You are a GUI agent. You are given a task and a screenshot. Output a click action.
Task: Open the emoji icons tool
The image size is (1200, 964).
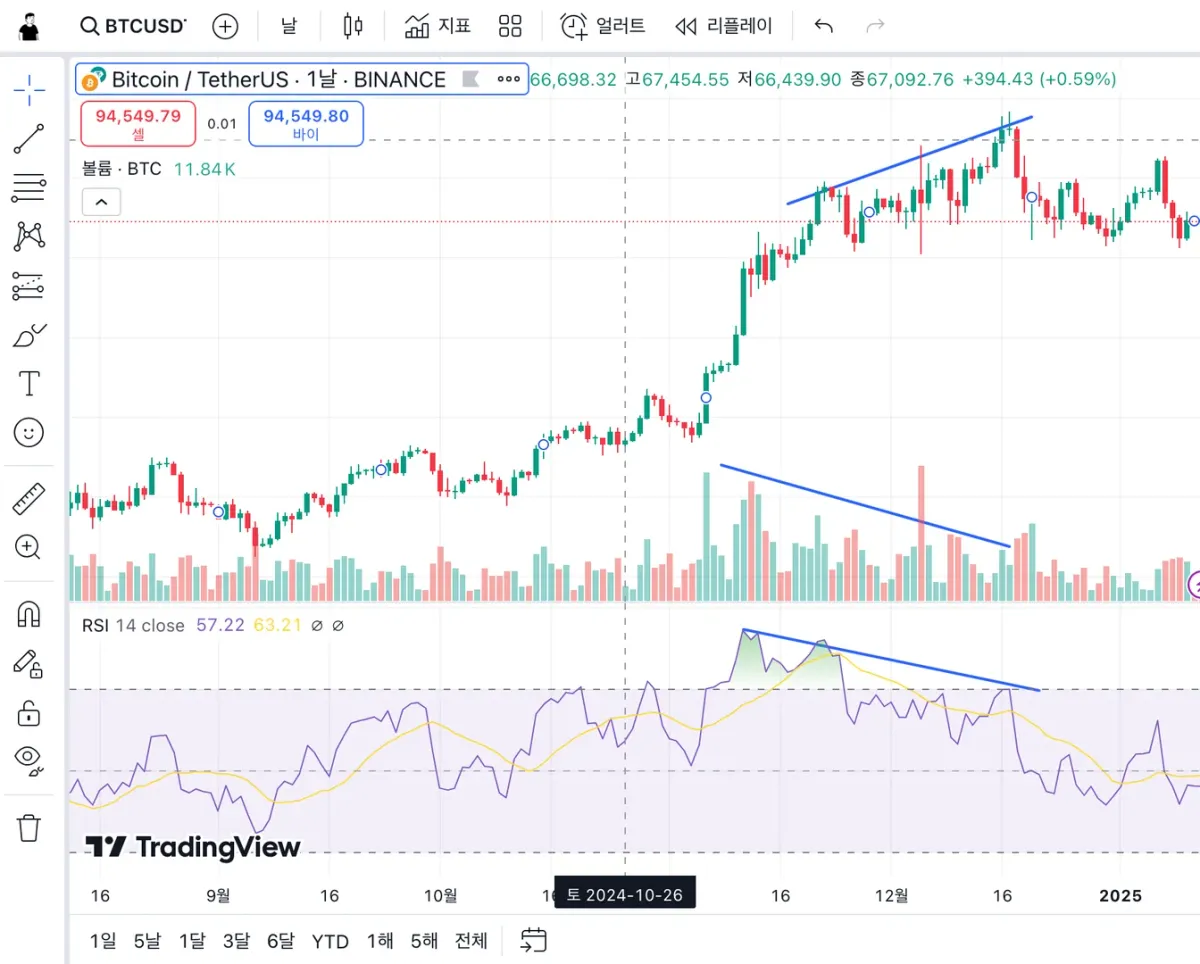[x=29, y=432]
